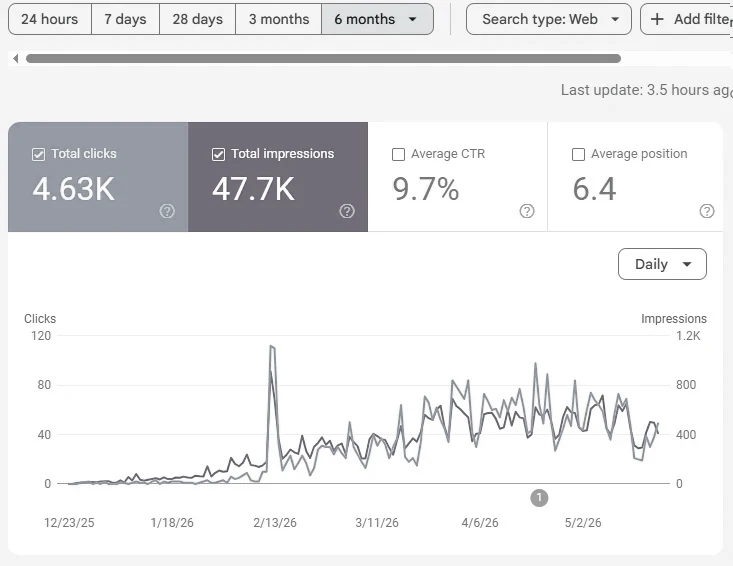This screenshot has width=733, height=566.
Task: Click the 3/11/26 date label on chart axis
Action: (377, 523)
